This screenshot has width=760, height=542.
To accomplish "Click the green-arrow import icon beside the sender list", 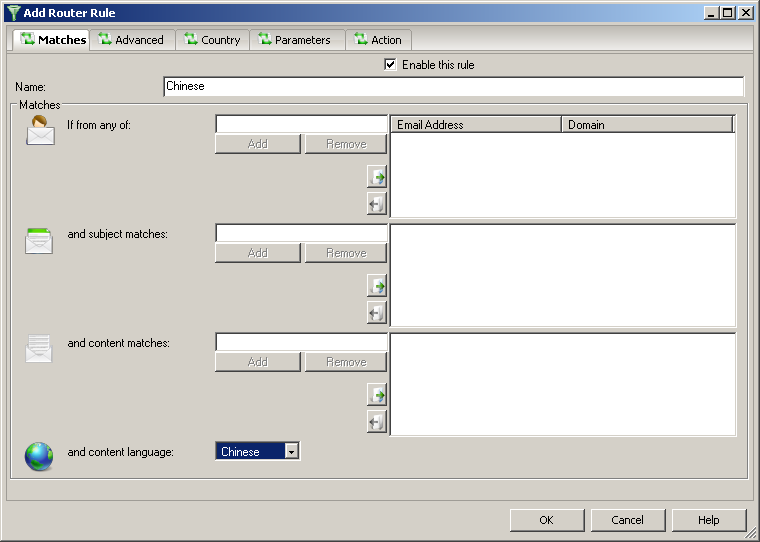I will pyautogui.click(x=377, y=177).
